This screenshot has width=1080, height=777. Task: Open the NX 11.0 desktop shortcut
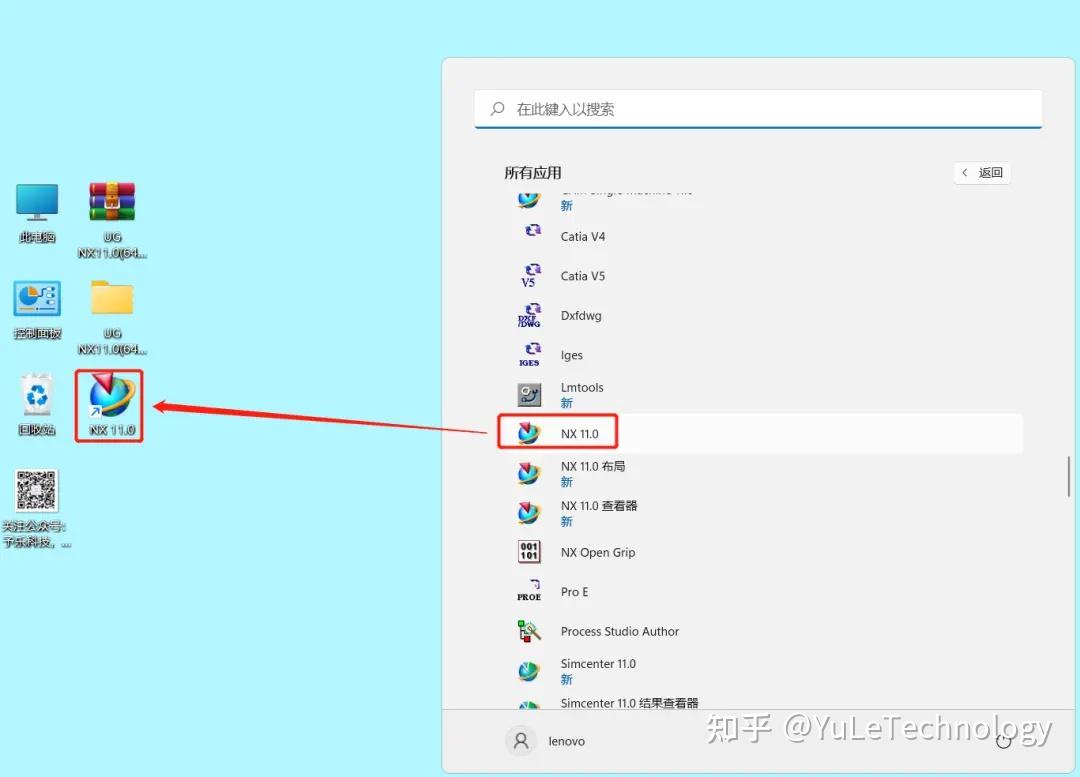coord(108,398)
